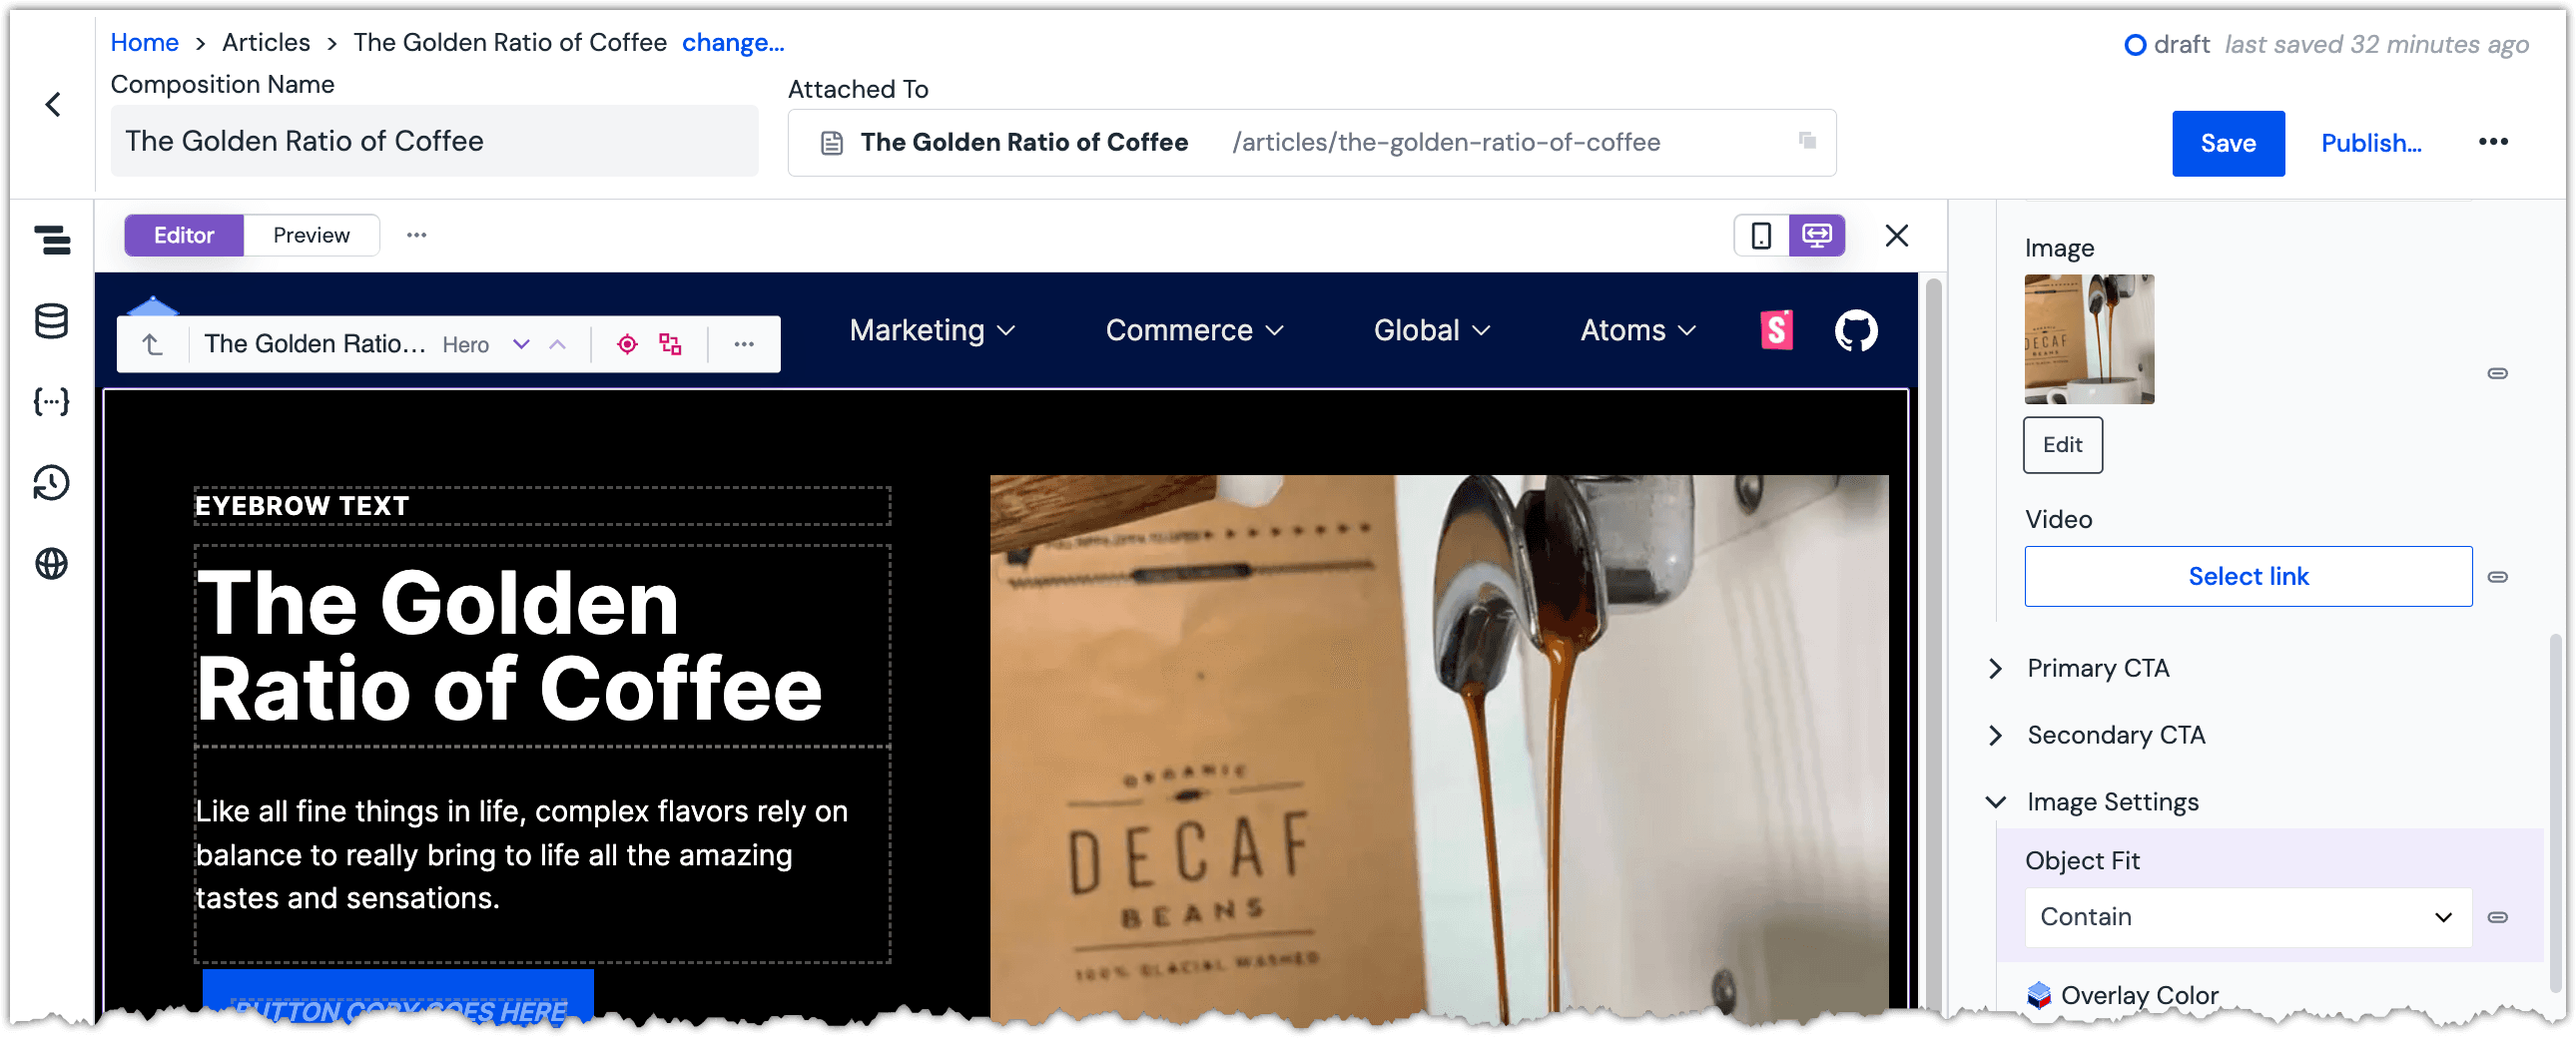The height and width of the screenshot is (1038, 2576).
Task: Click the coffee image thumbnail in sidebar
Action: pyautogui.click(x=2089, y=339)
